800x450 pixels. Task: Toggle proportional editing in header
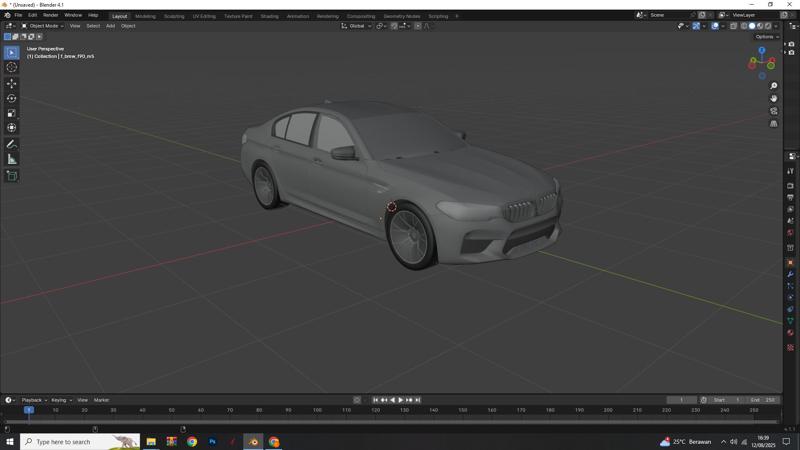418,26
